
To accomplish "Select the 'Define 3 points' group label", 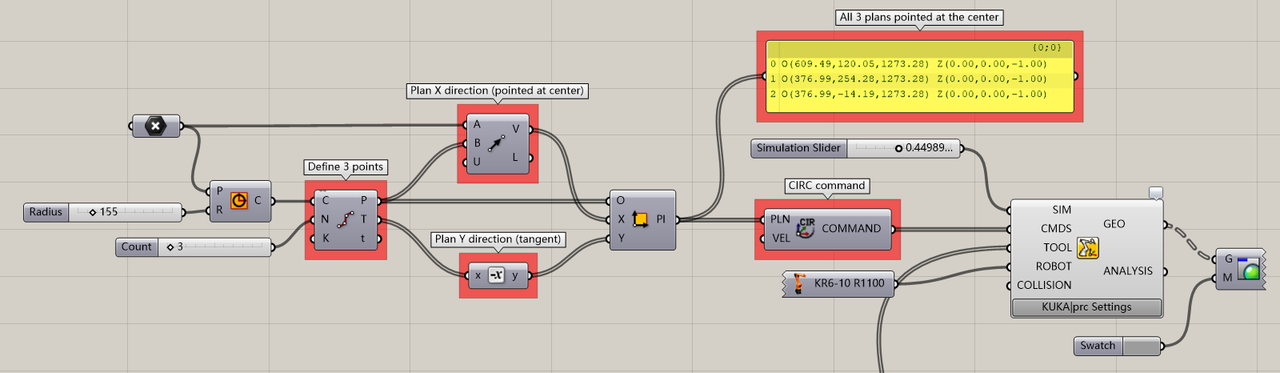I will point(345,167).
